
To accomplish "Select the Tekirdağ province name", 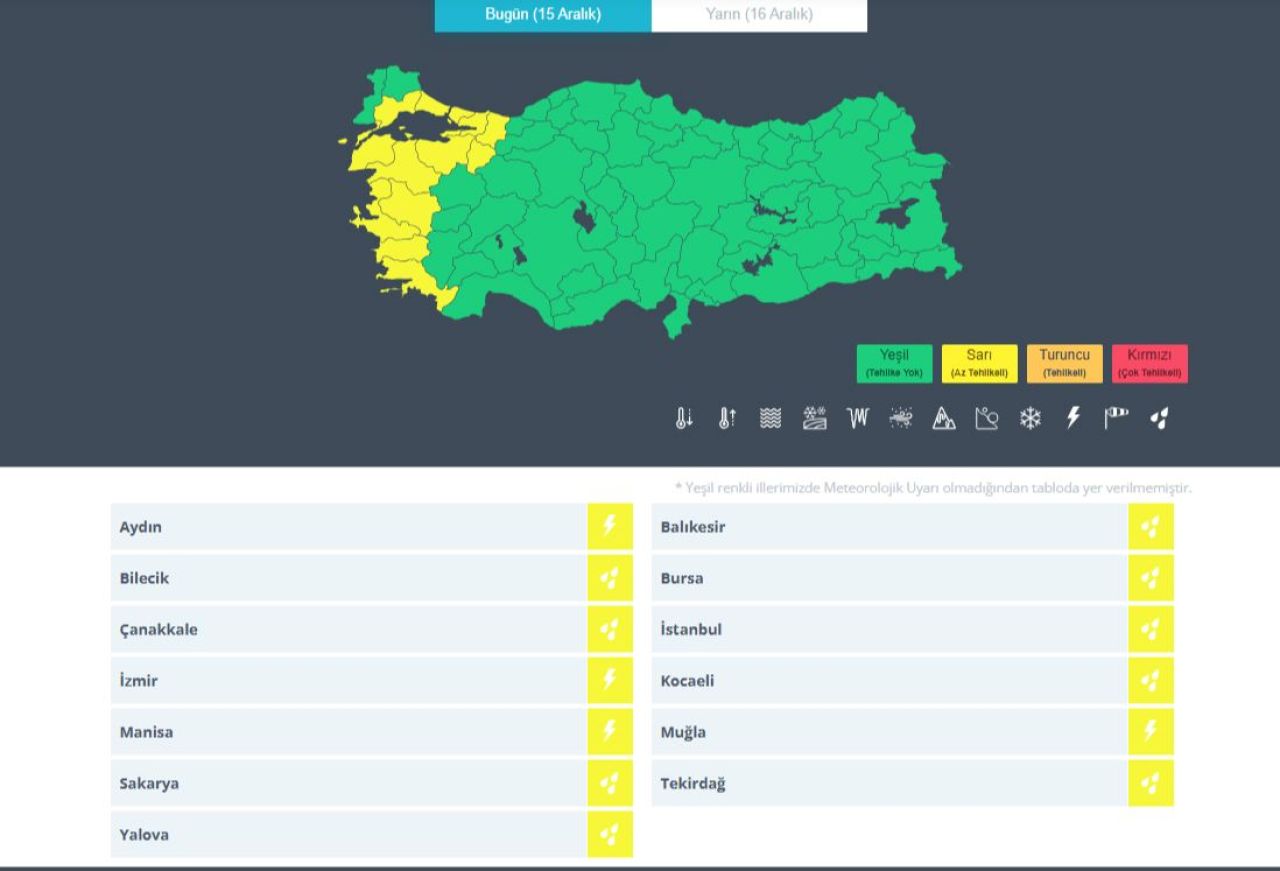I will click(x=693, y=784).
